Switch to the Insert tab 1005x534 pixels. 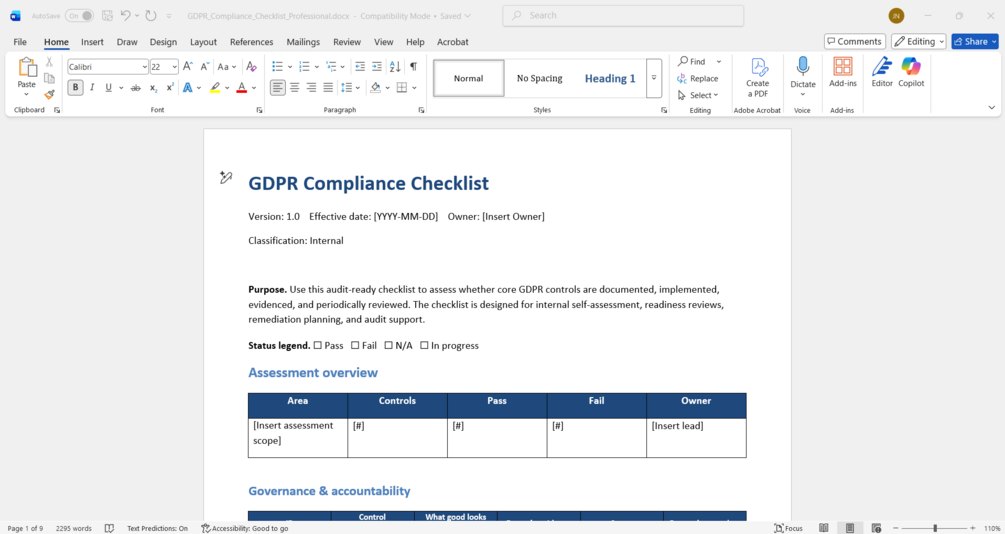[x=92, y=42]
